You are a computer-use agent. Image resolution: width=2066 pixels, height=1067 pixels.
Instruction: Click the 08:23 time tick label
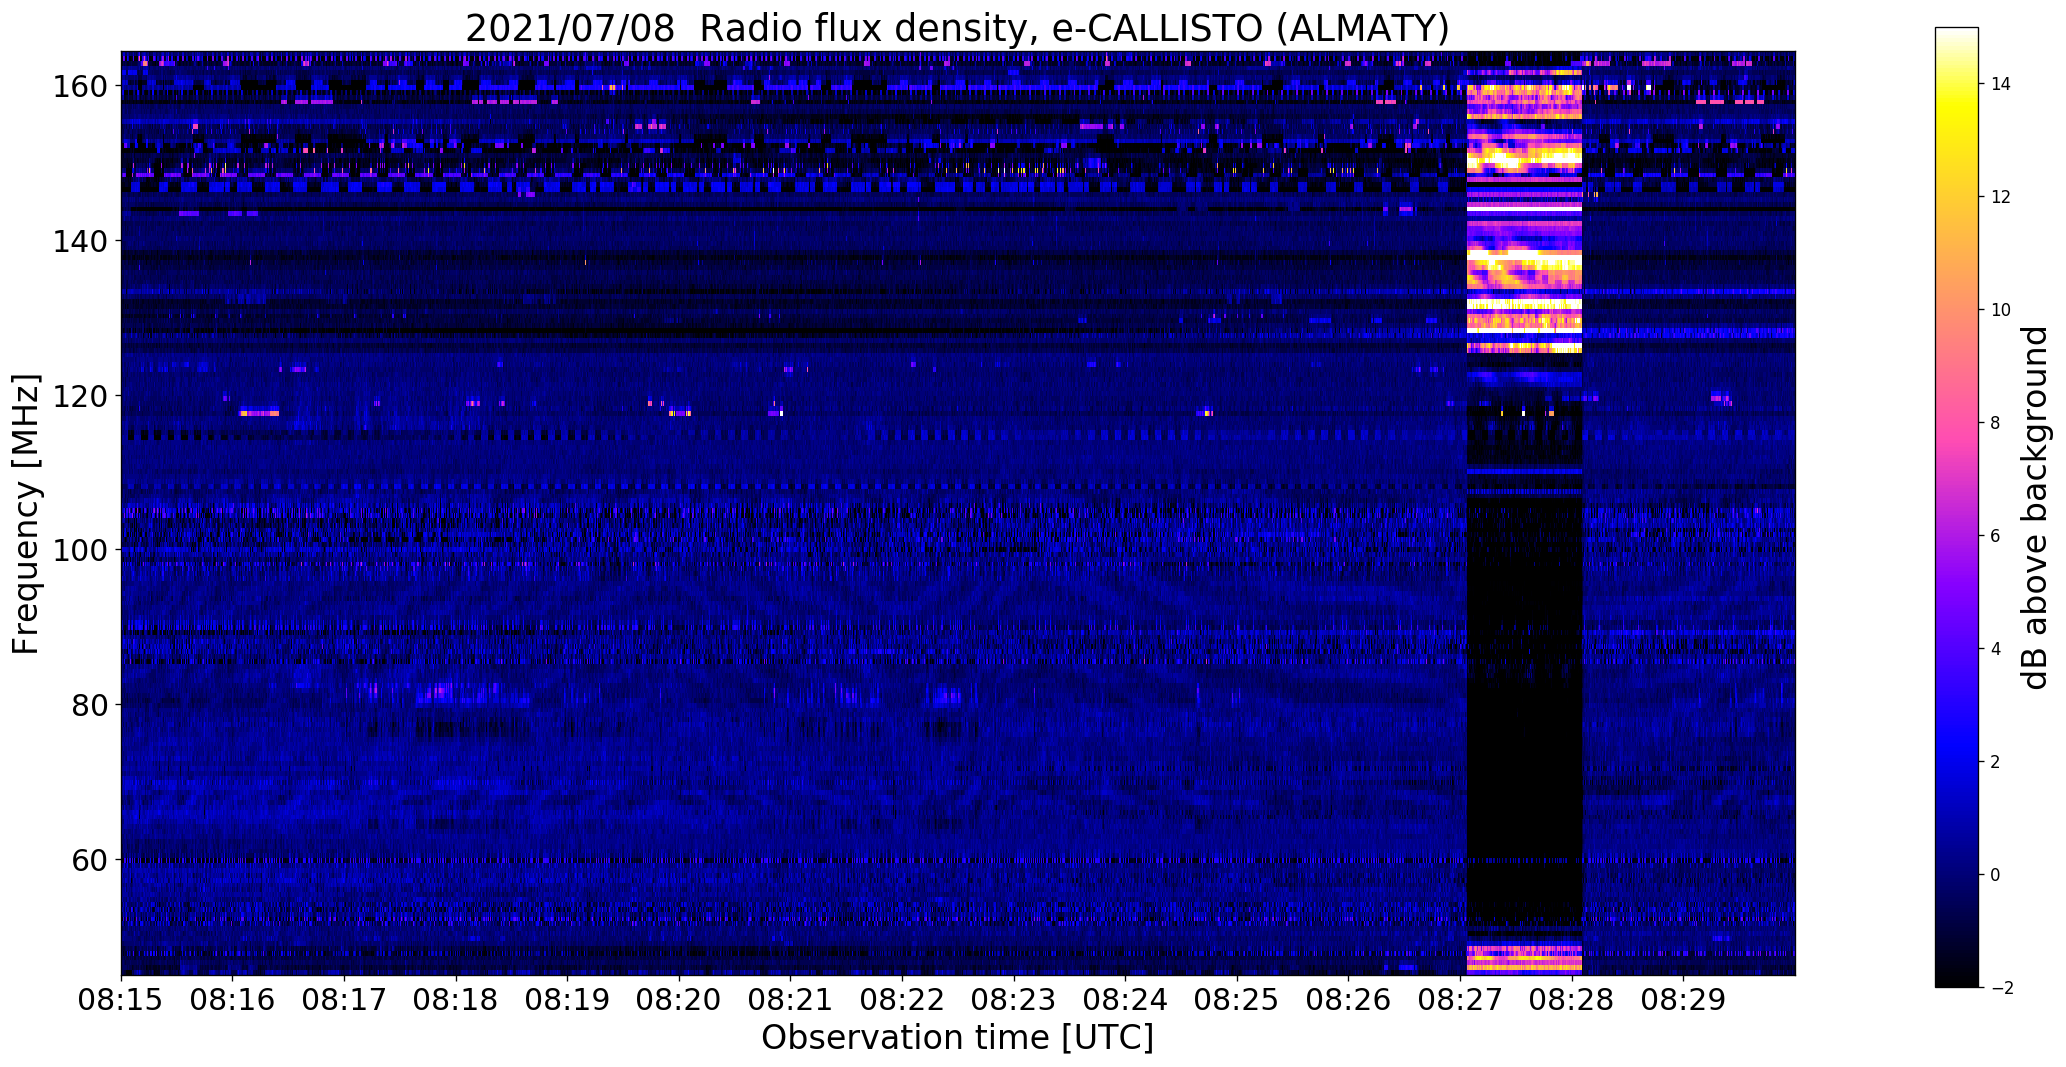(x=1014, y=1000)
